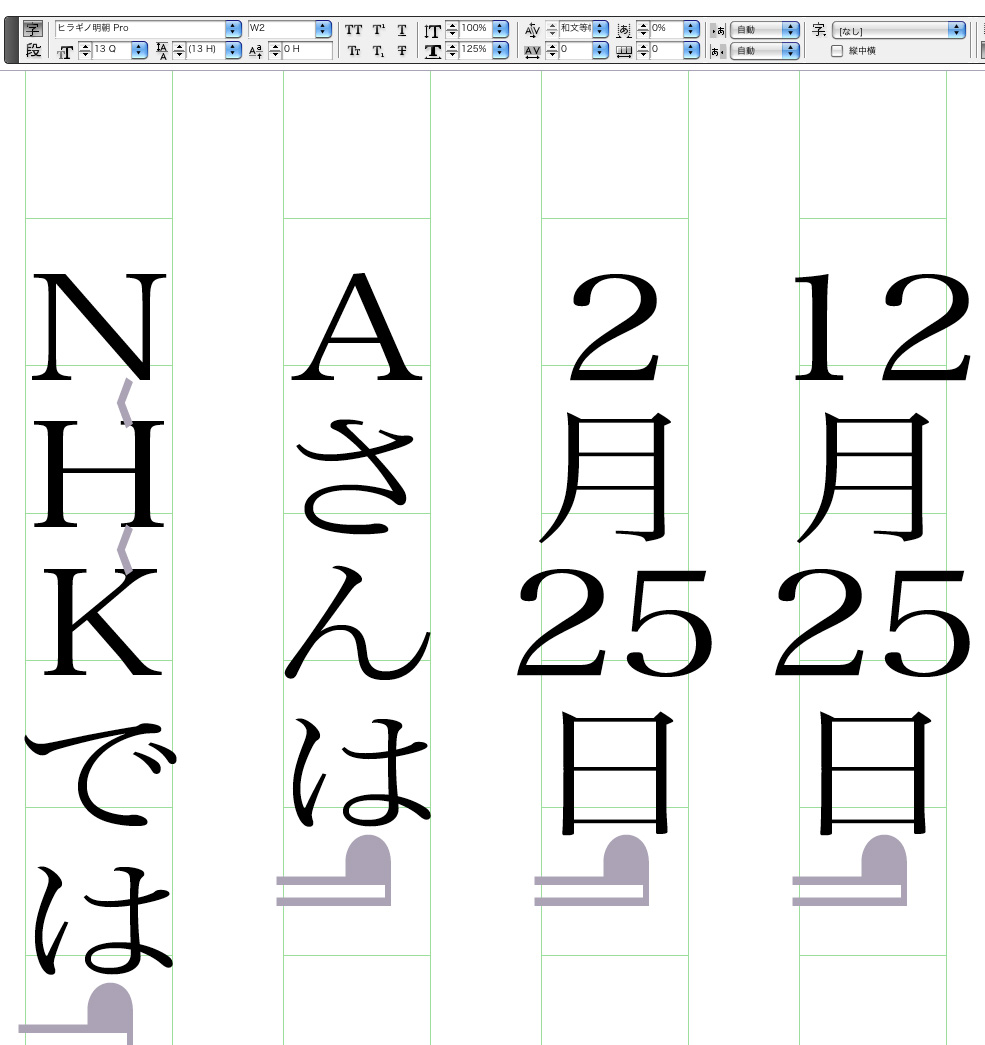Toggle Subscript formatting

pyautogui.click(x=378, y=51)
